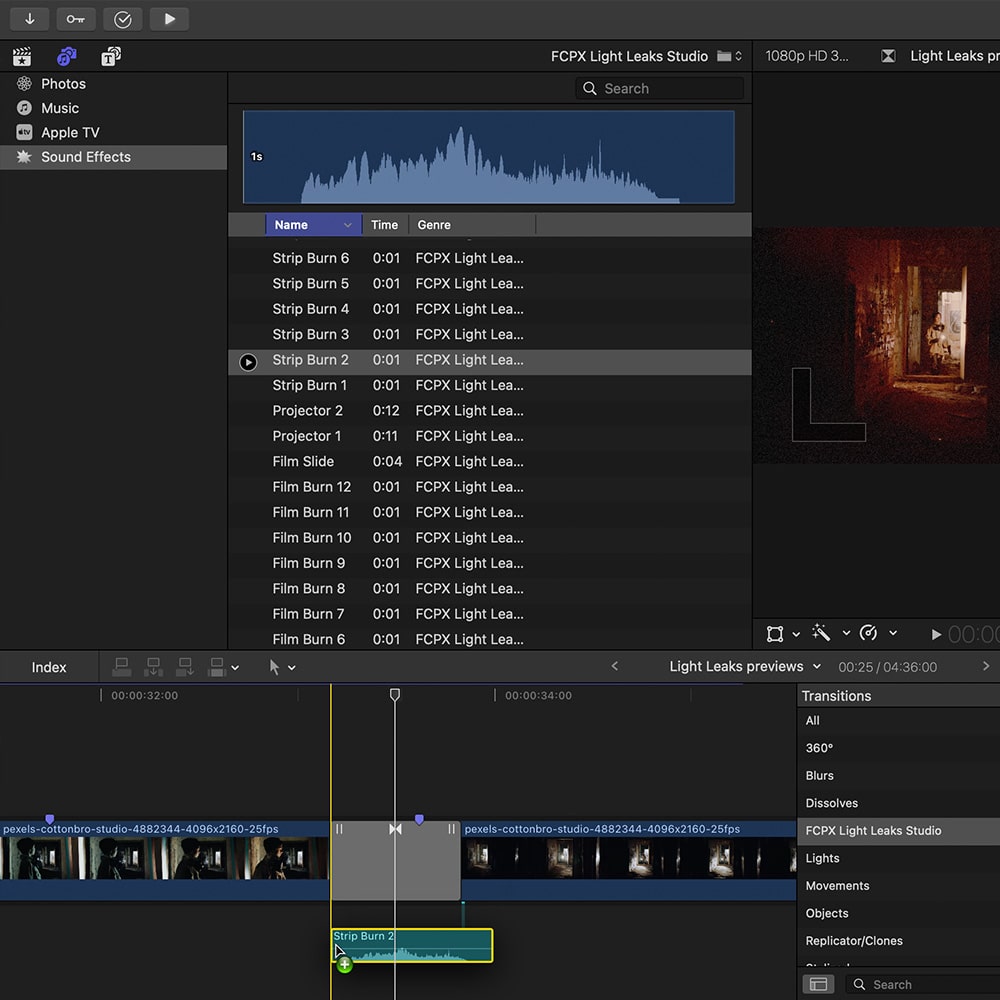Screen dimensions: 1000x1000
Task: Toggle the Titles and Generators sidebar
Action: [x=111, y=57]
